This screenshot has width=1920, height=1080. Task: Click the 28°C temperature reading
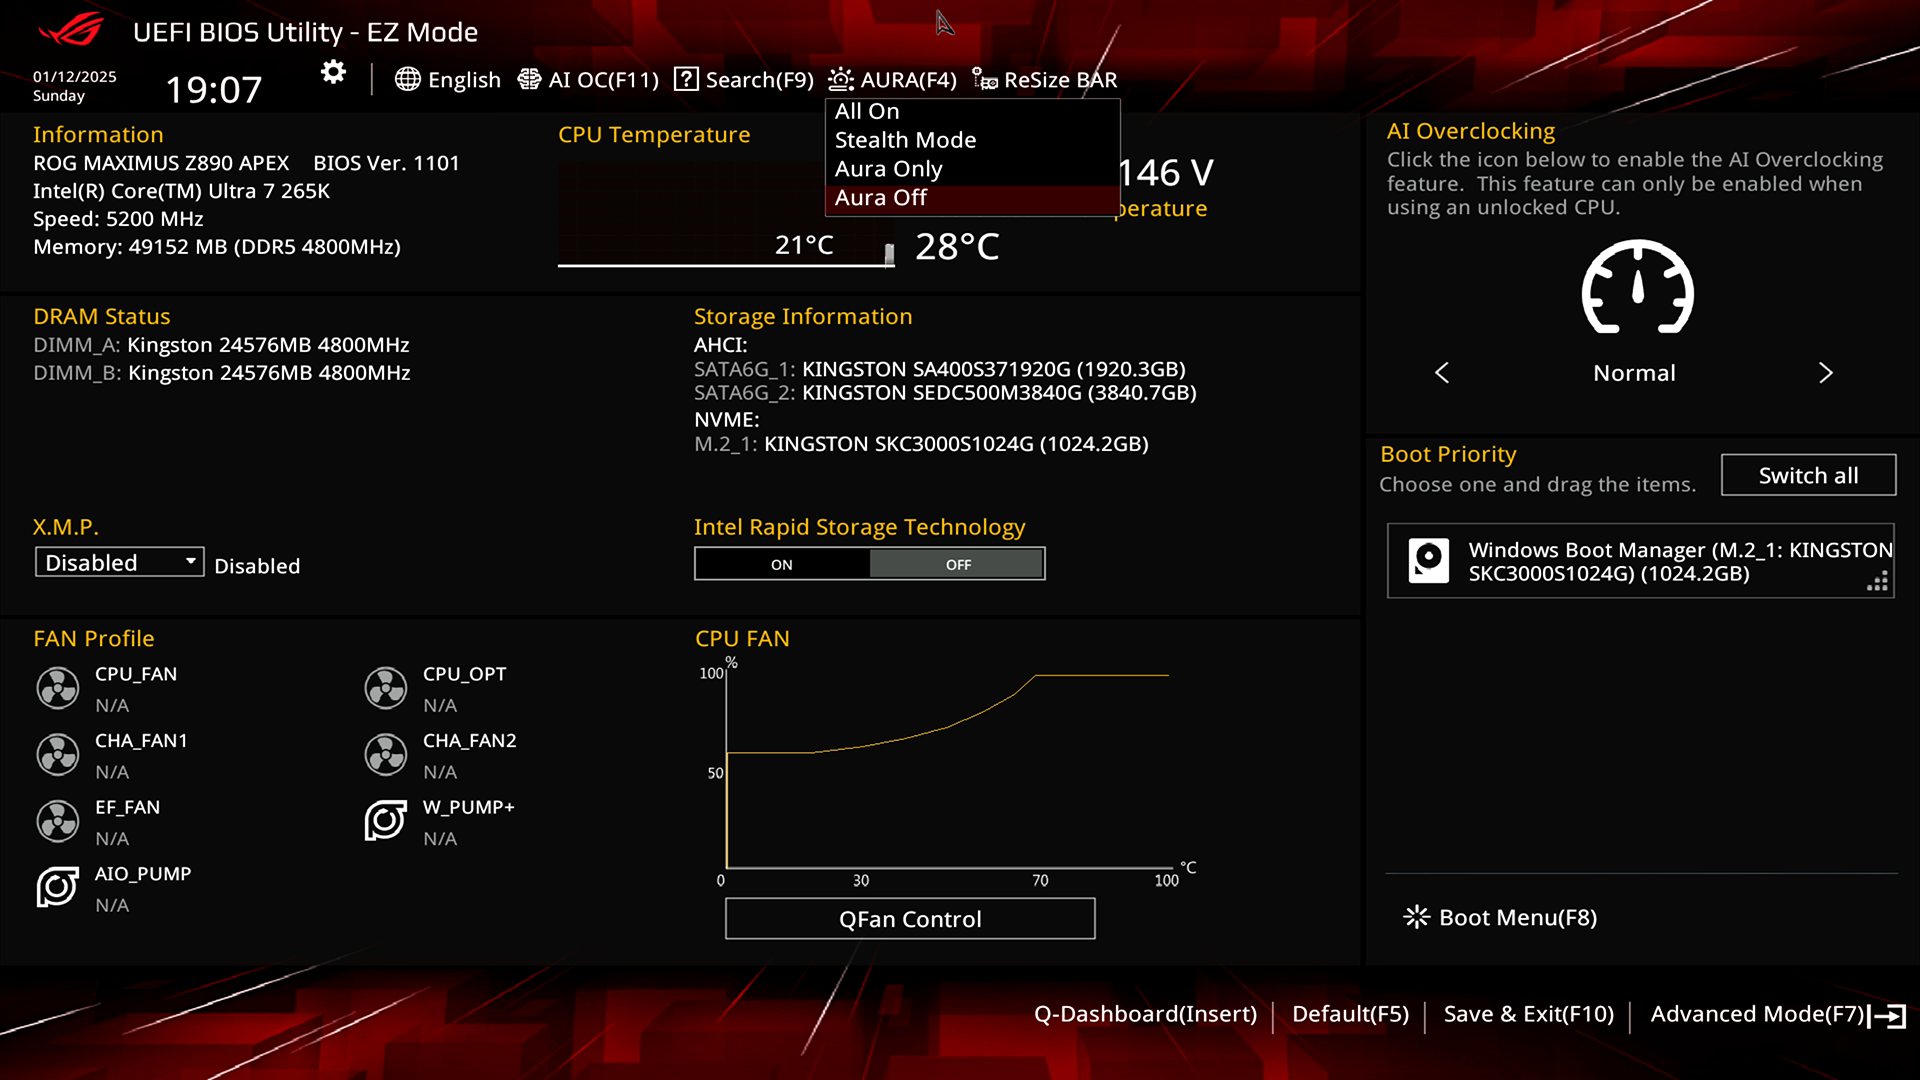point(957,247)
